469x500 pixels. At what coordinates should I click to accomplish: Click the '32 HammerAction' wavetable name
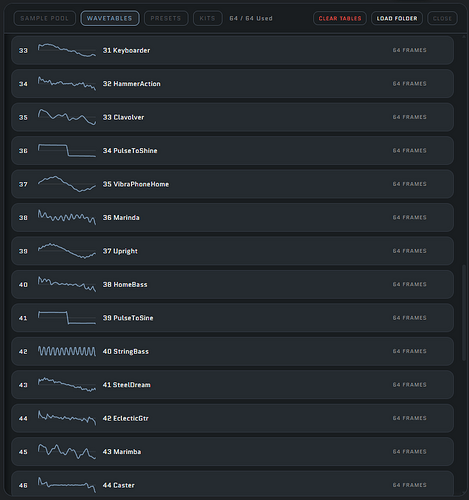[x=132, y=84]
